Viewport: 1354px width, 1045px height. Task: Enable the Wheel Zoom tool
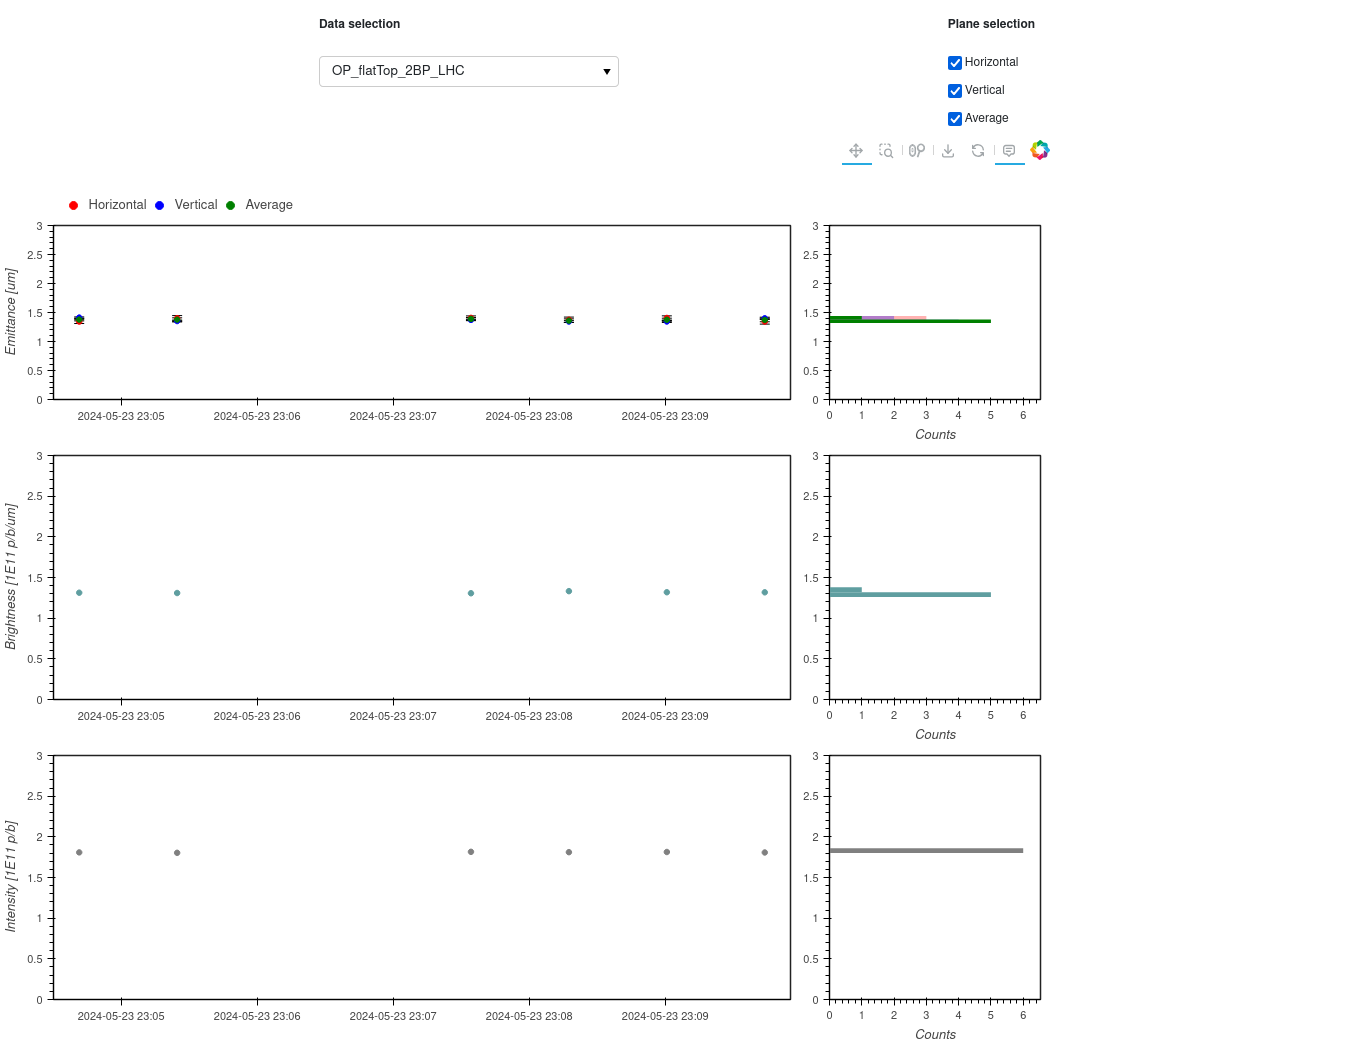tap(917, 151)
